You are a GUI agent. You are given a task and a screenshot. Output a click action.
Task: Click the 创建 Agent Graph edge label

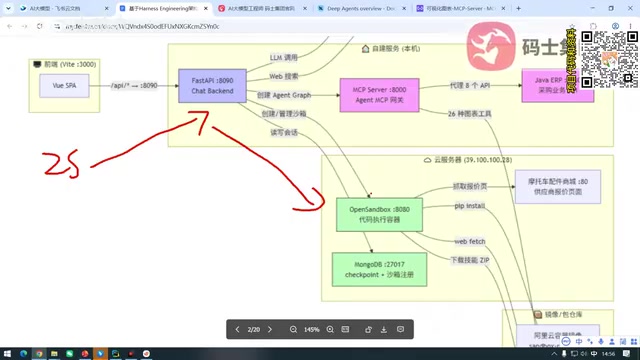click(284, 95)
